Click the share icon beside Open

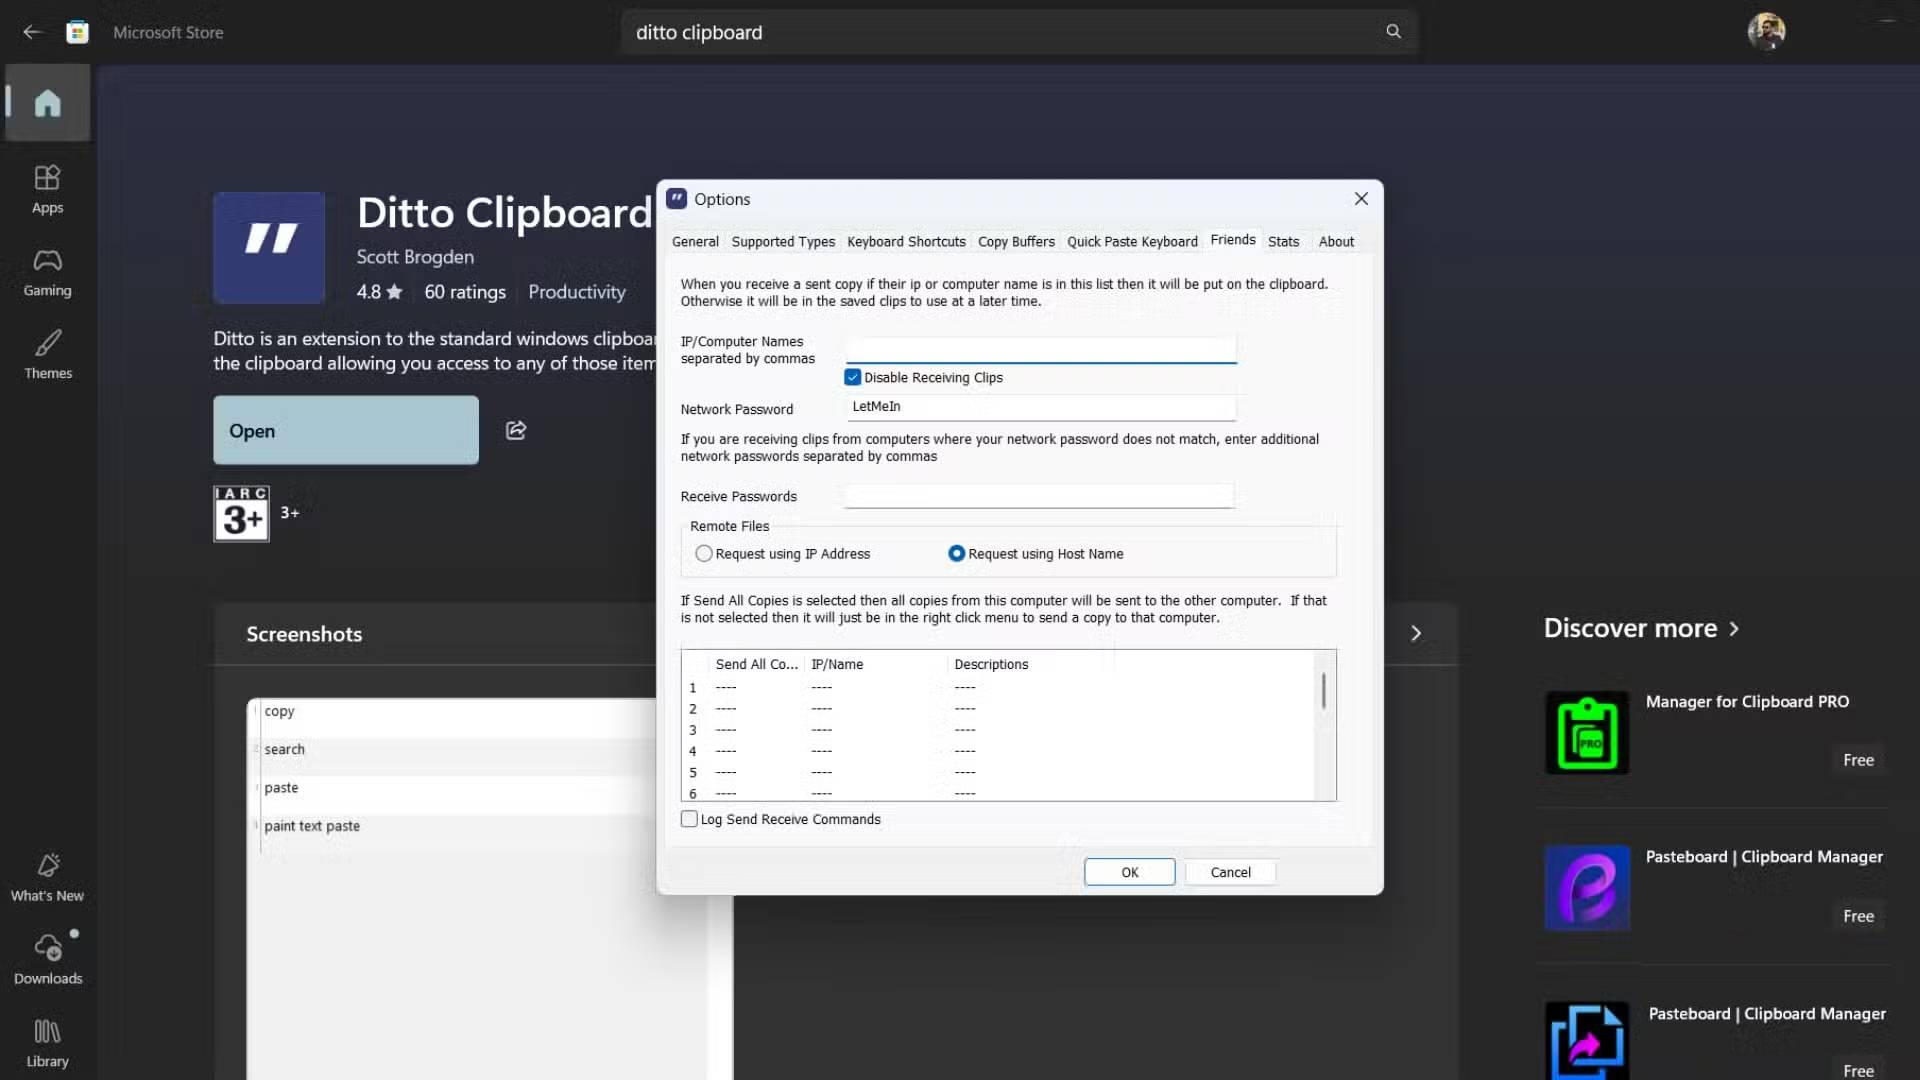coord(516,430)
